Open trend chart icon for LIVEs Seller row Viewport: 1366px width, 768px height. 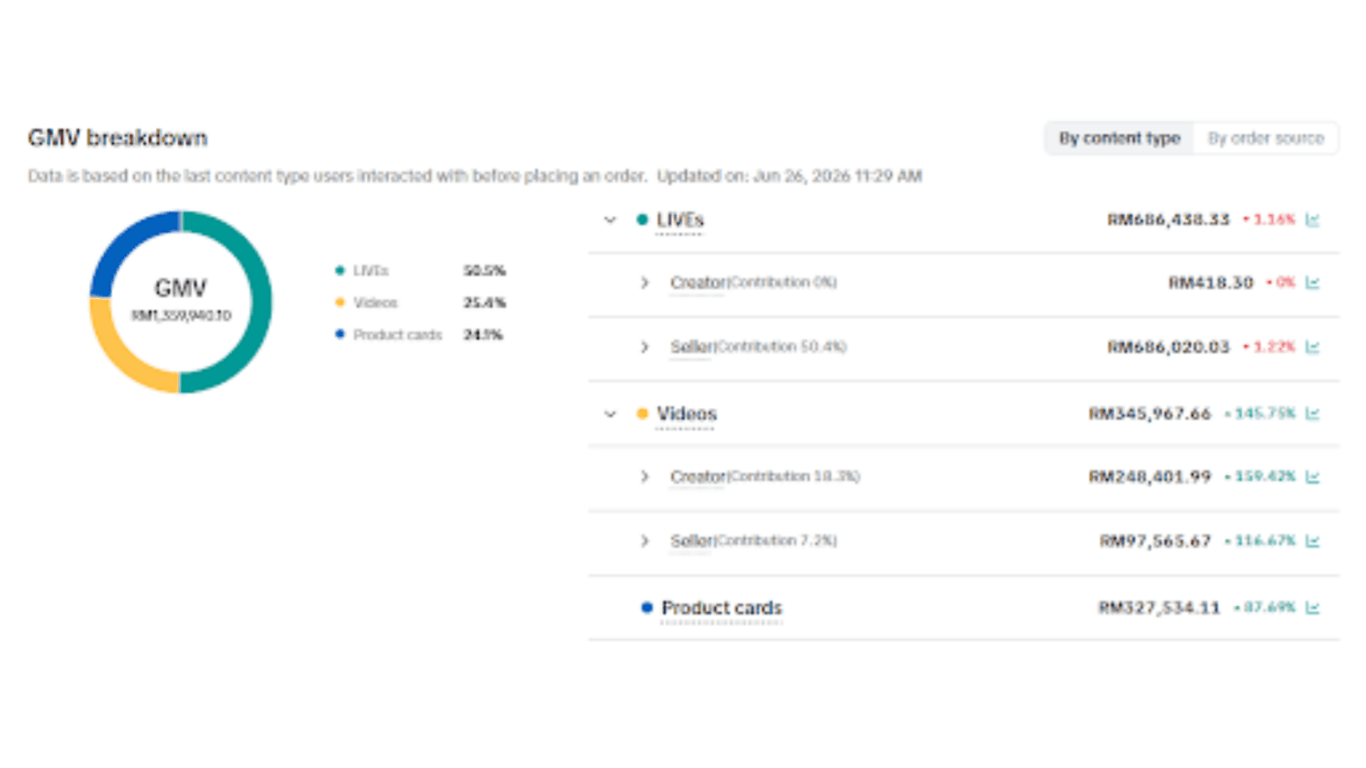coord(1312,347)
